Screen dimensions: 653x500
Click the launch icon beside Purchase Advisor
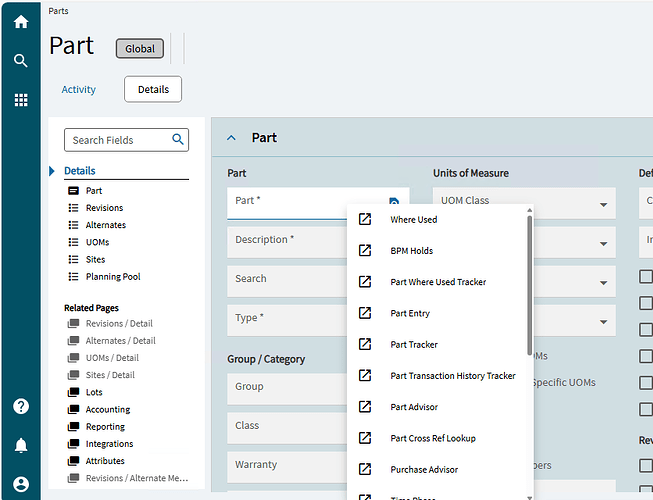(365, 469)
